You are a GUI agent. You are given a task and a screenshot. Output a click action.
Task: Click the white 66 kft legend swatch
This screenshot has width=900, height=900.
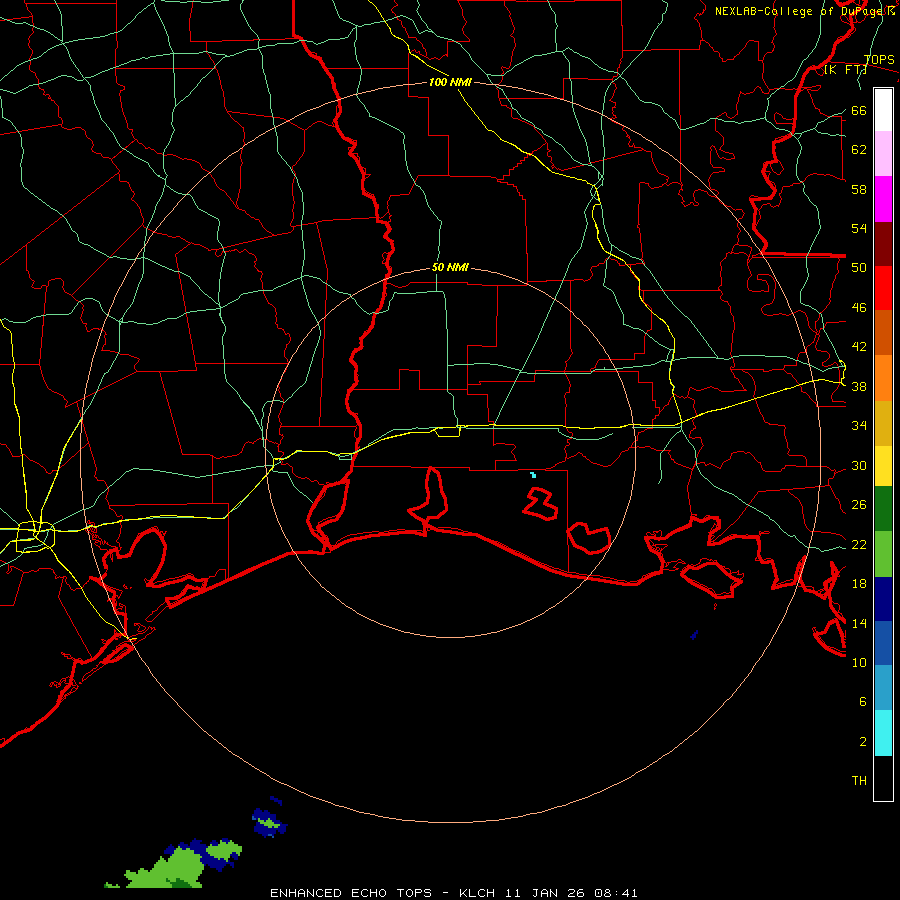click(883, 110)
